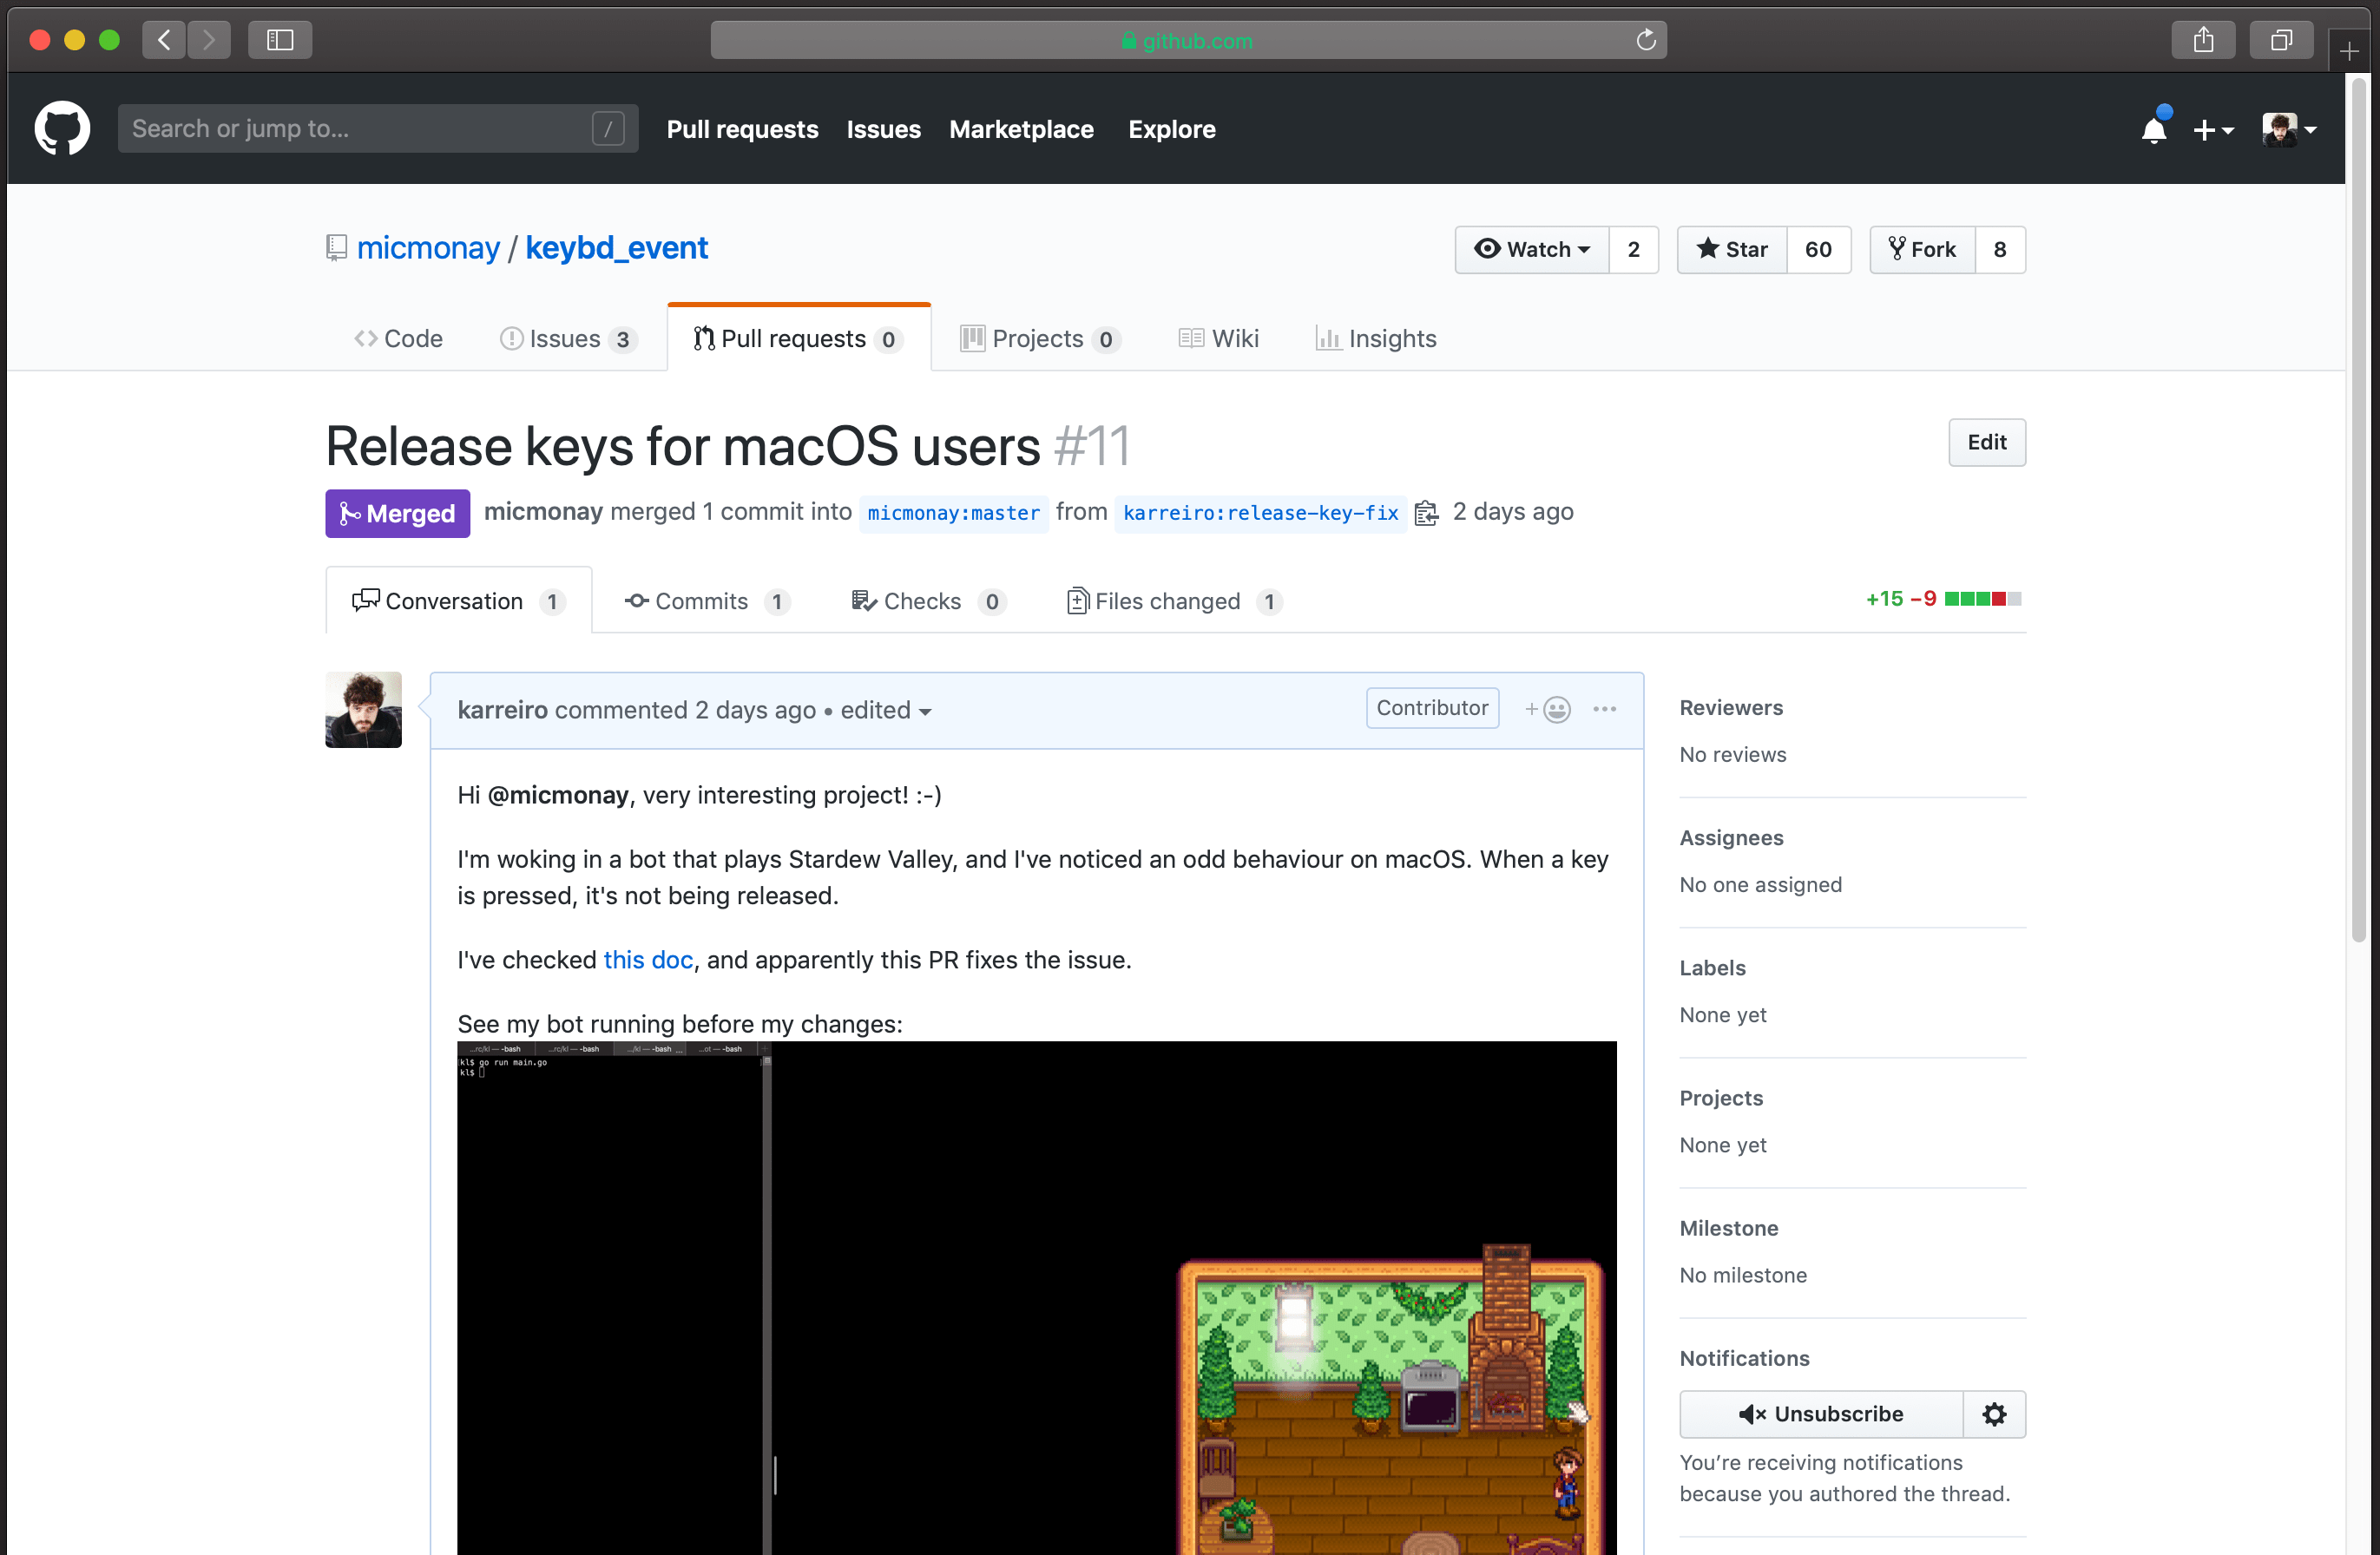
Task: Click the 'No milestone' text
Action: [x=1743, y=1274]
